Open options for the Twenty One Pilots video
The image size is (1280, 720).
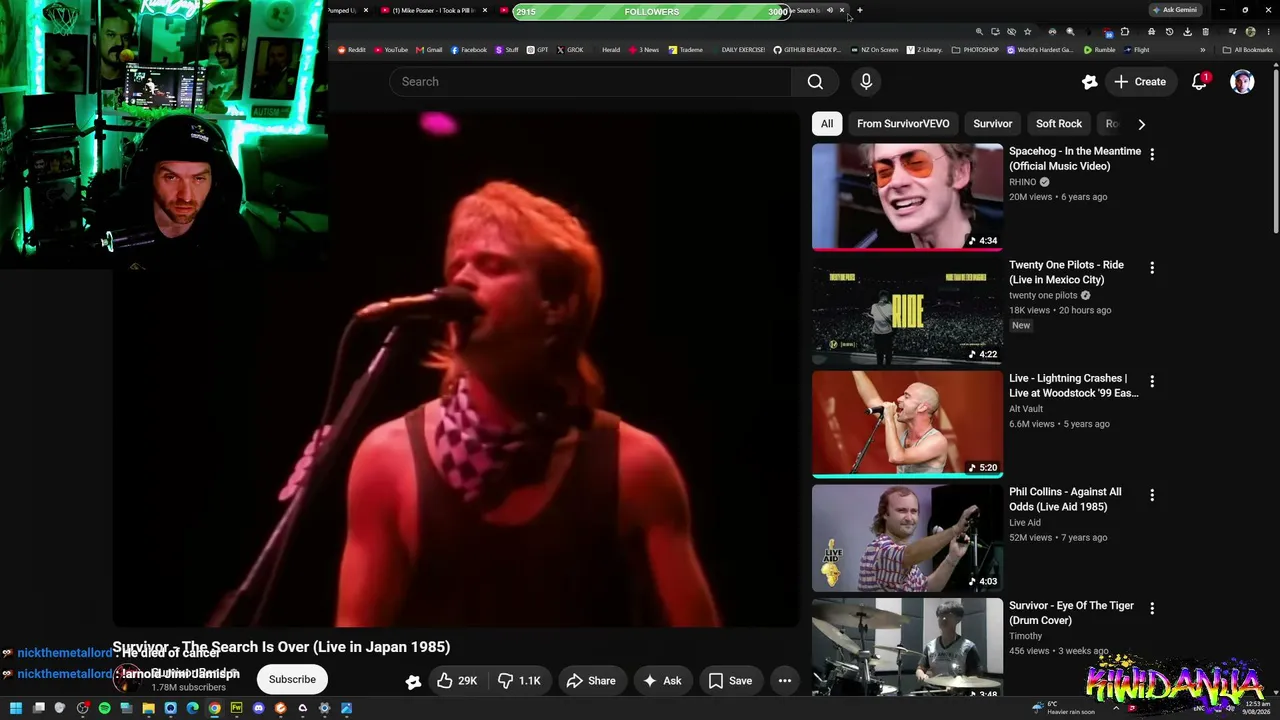tap(1152, 268)
